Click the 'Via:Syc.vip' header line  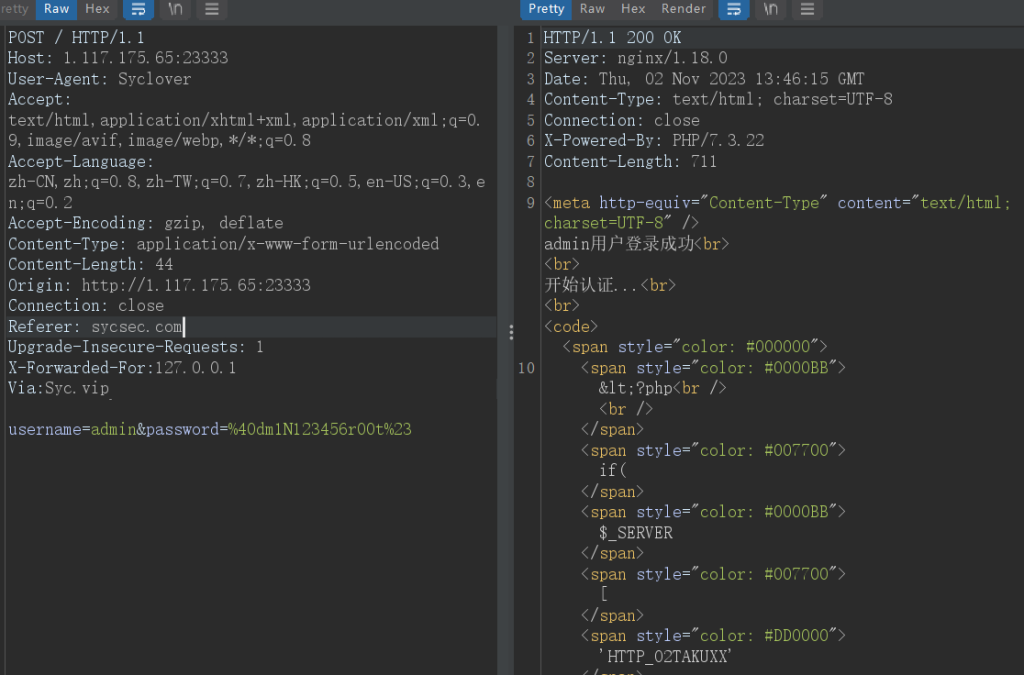(59, 388)
